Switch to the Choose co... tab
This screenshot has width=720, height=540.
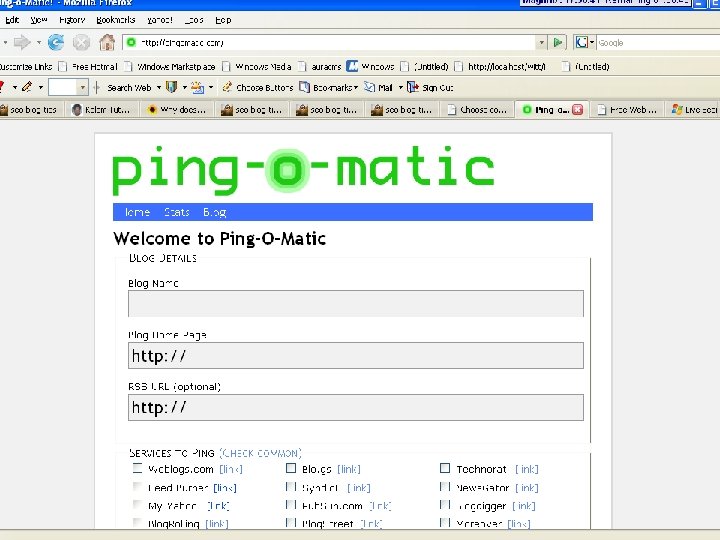pyautogui.click(x=477, y=110)
